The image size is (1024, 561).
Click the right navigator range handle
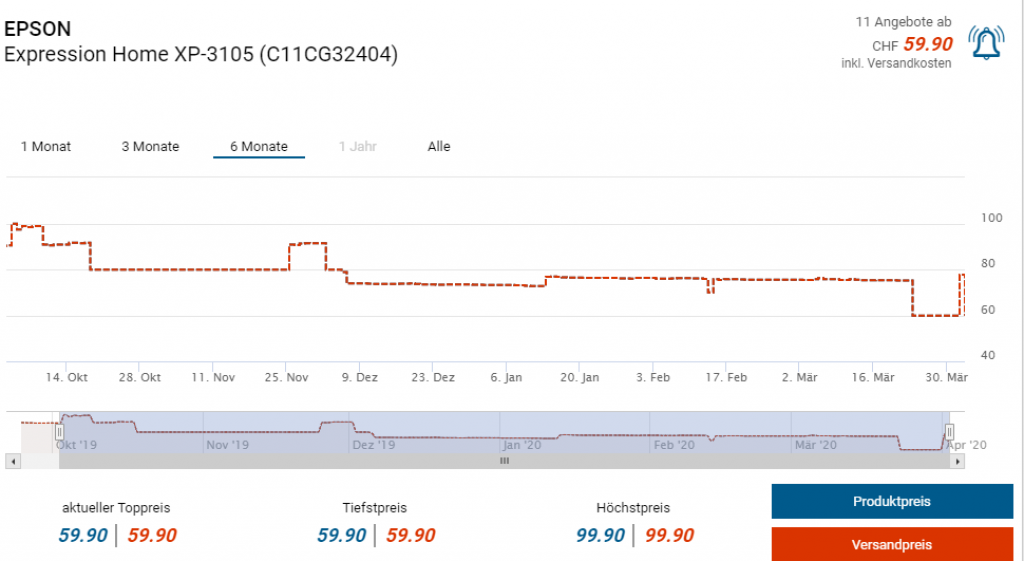[x=950, y=432]
